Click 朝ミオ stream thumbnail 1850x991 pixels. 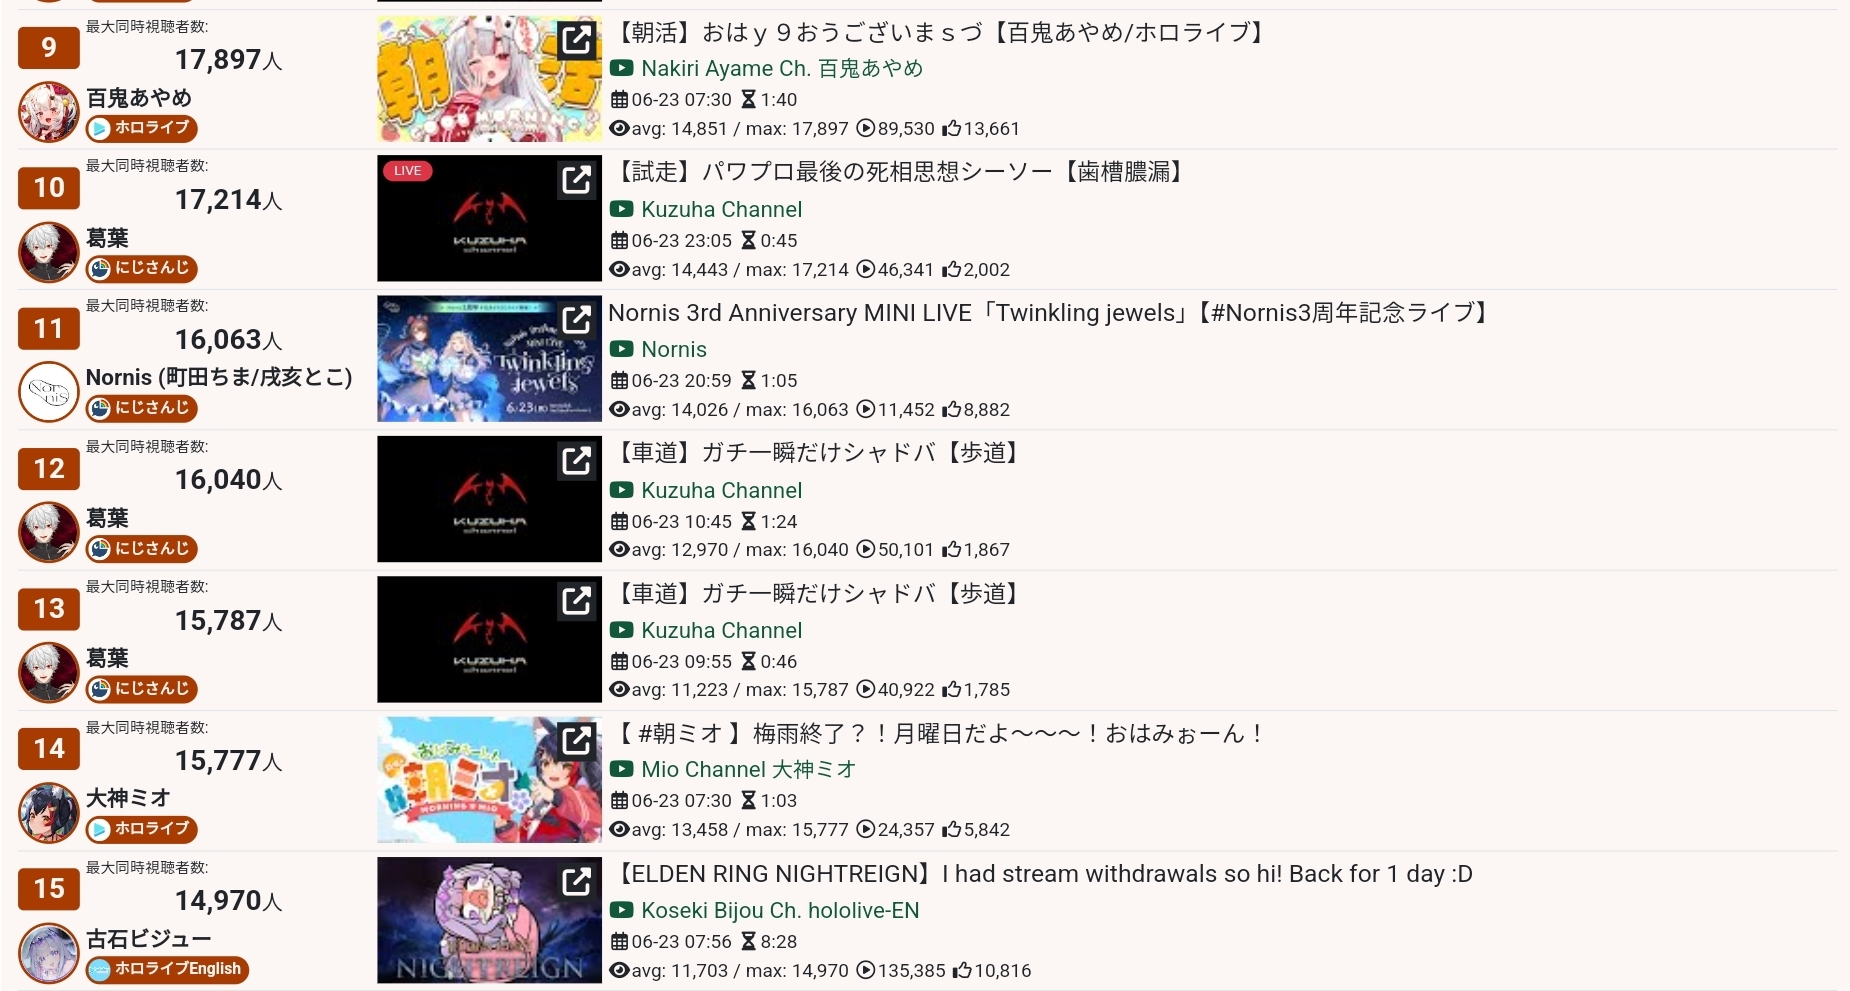(489, 780)
